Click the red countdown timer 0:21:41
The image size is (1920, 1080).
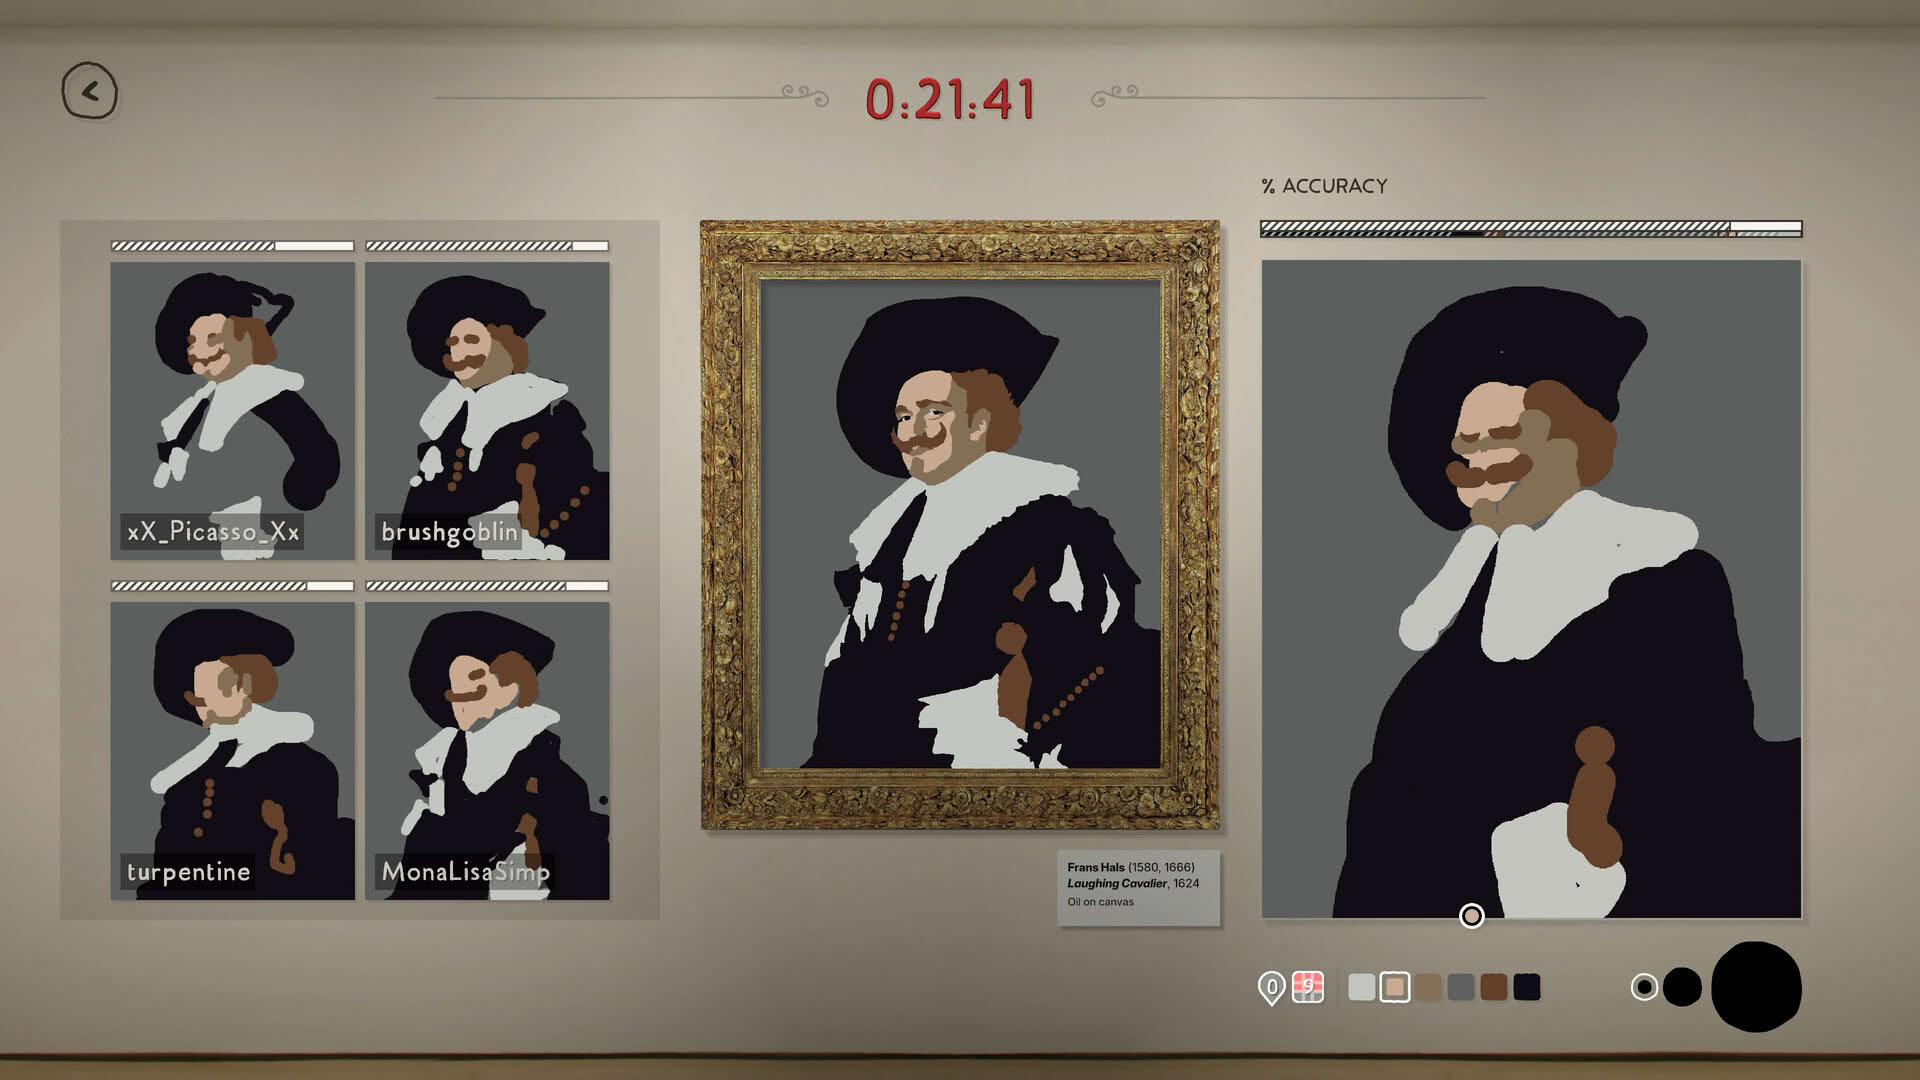pyautogui.click(x=951, y=100)
